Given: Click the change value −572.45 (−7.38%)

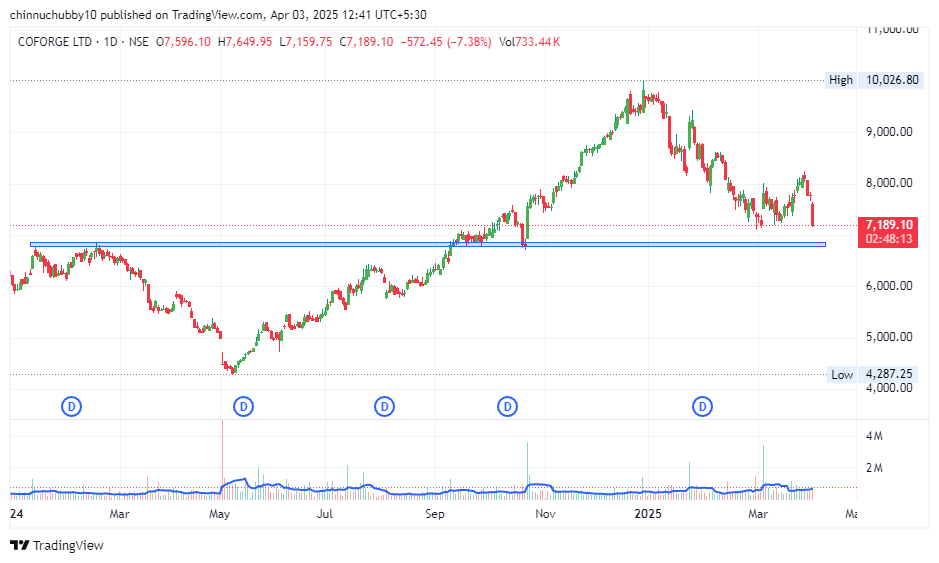Looking at the screenshot, I should [446, 42].
